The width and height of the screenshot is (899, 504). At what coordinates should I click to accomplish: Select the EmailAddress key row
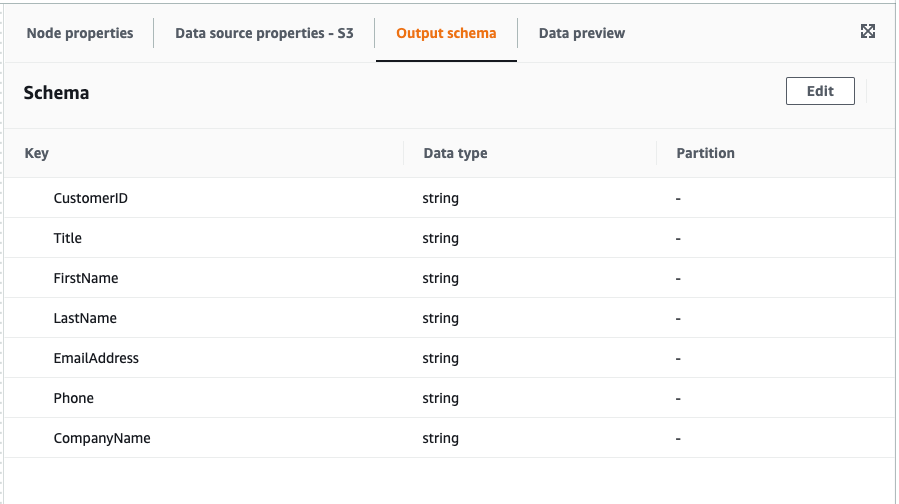point(96,358)
